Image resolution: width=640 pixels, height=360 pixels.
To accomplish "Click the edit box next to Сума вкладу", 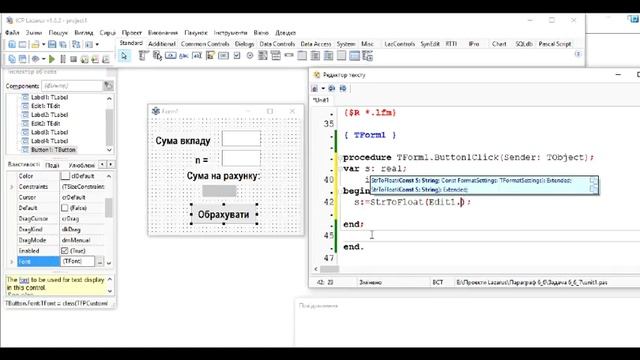I will tap(241, 138).
